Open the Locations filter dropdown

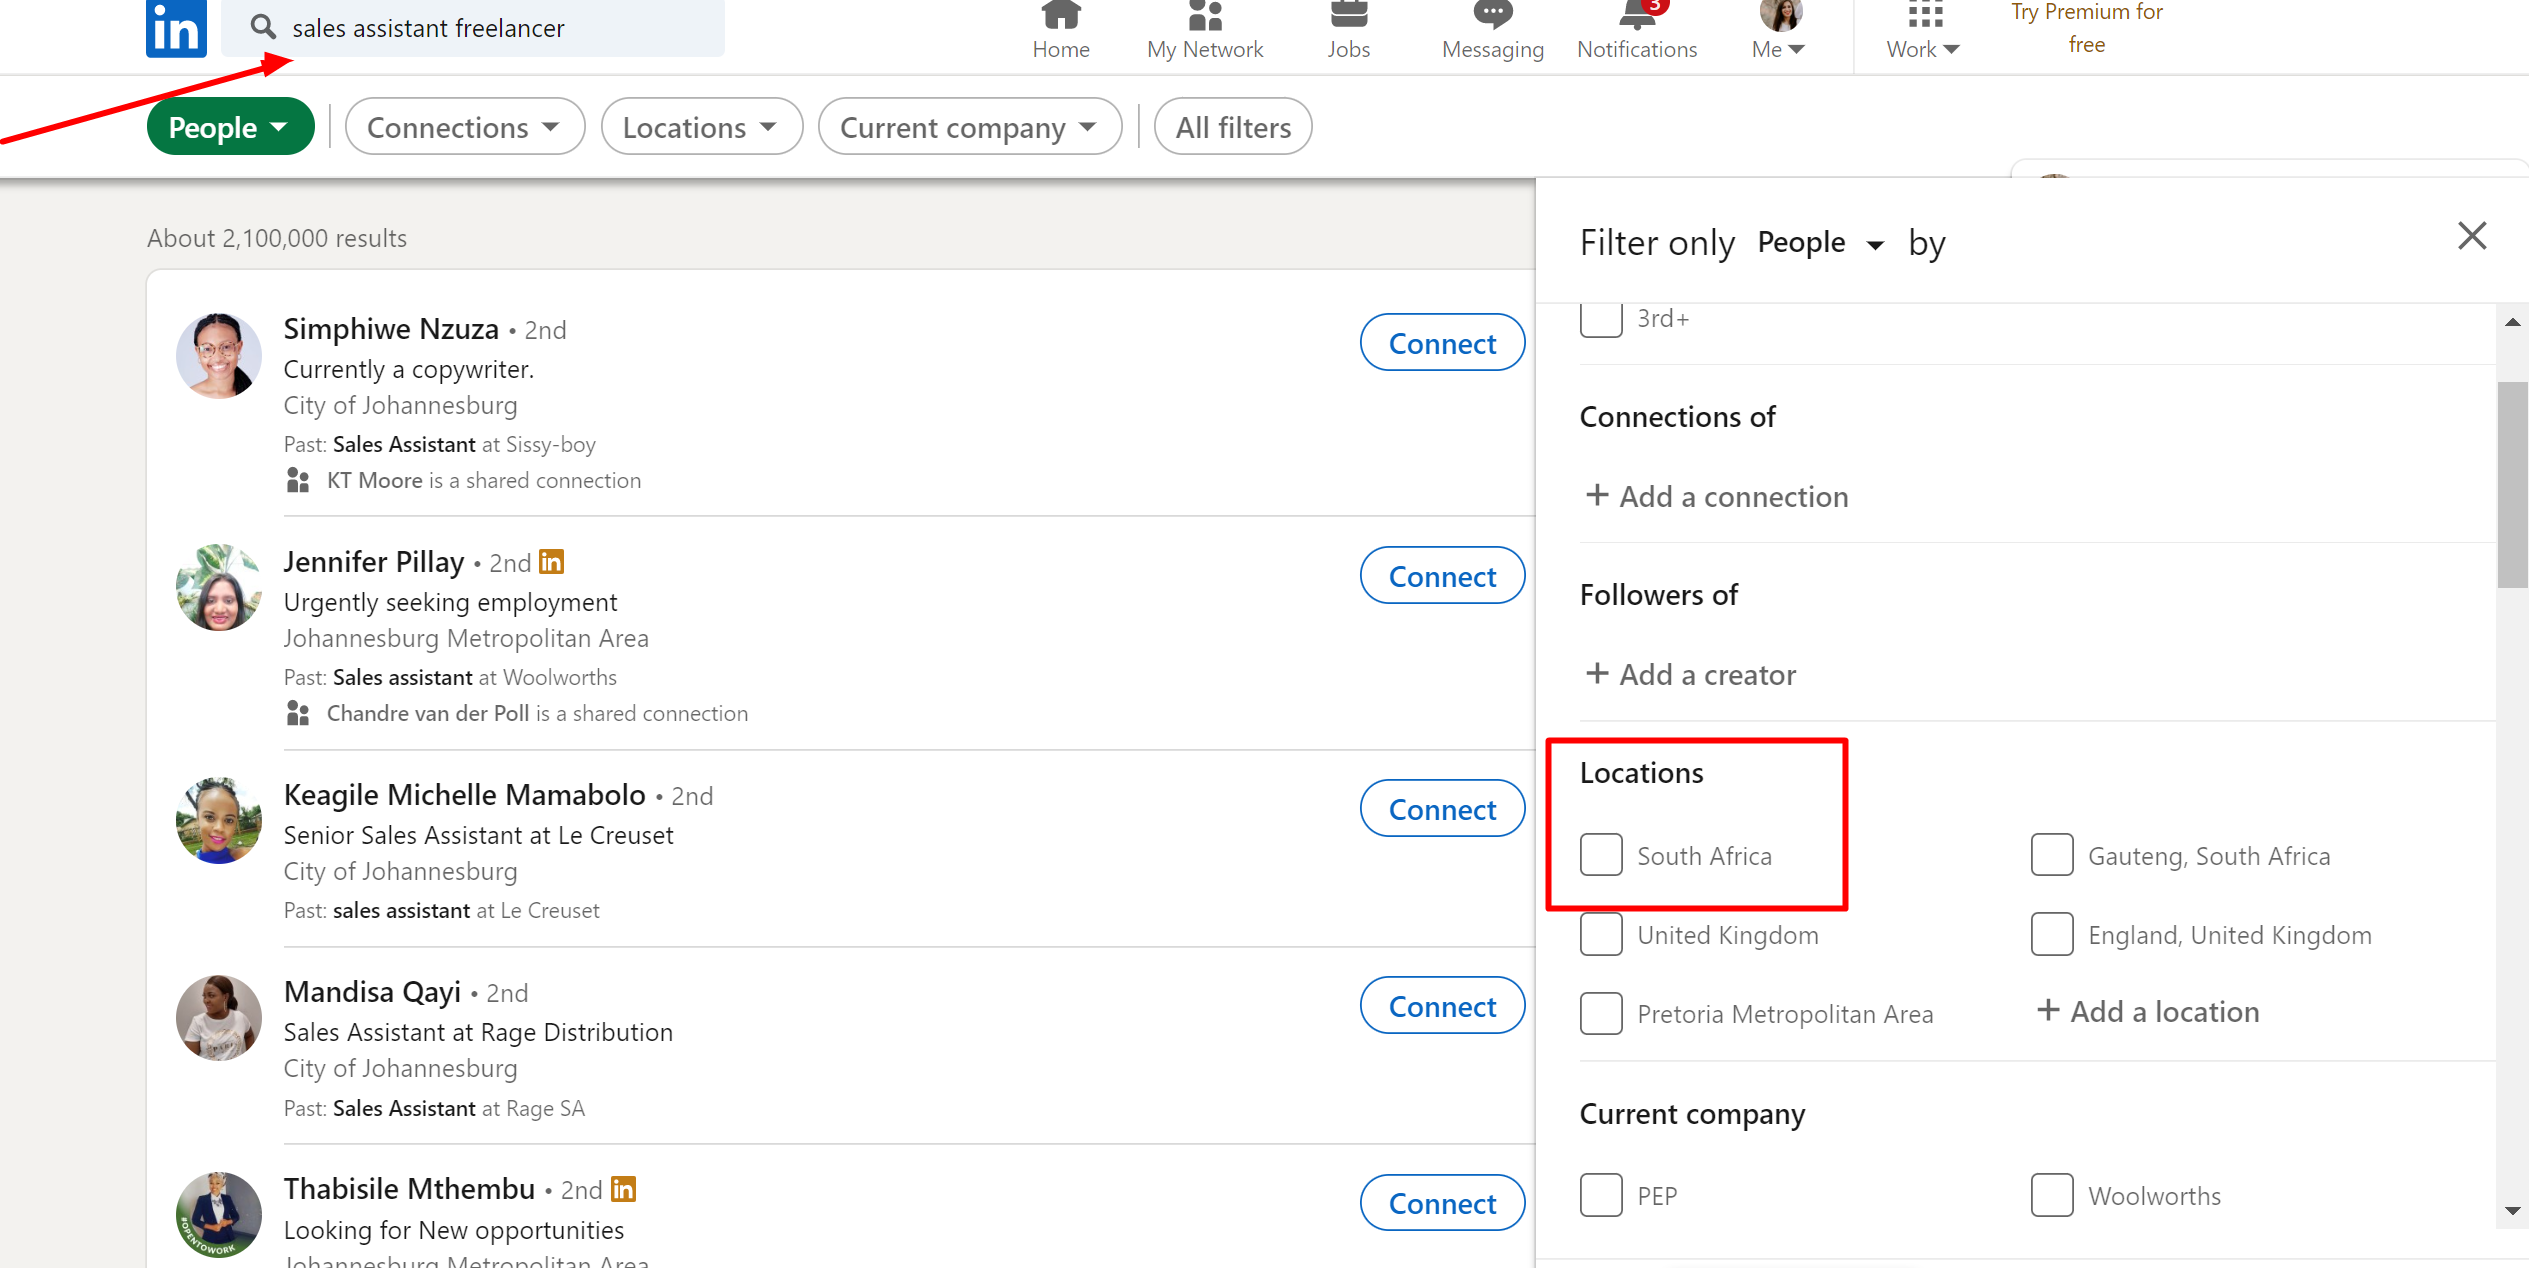pyautogui.click(x=701, y=127)
